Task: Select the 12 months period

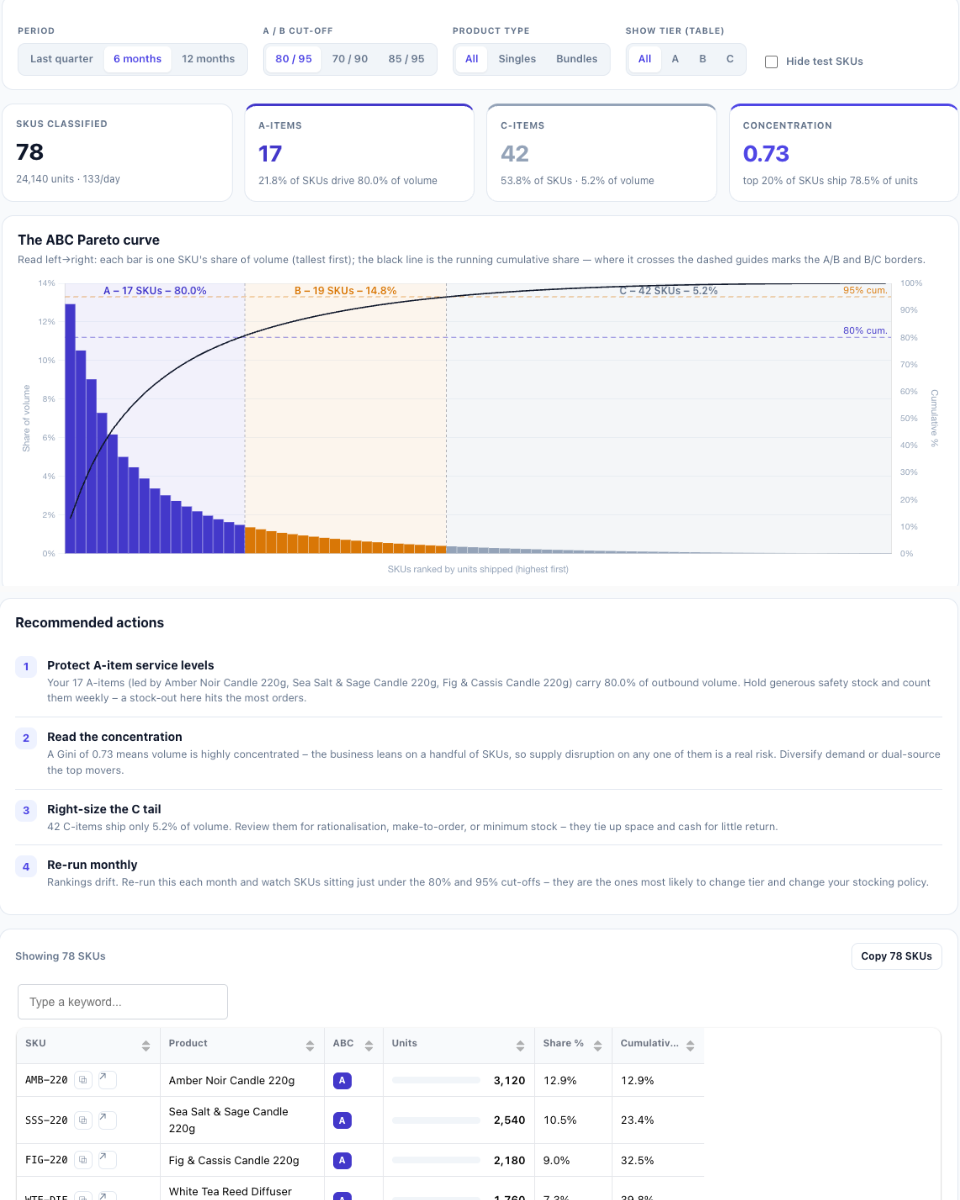Action: (208, 59)
